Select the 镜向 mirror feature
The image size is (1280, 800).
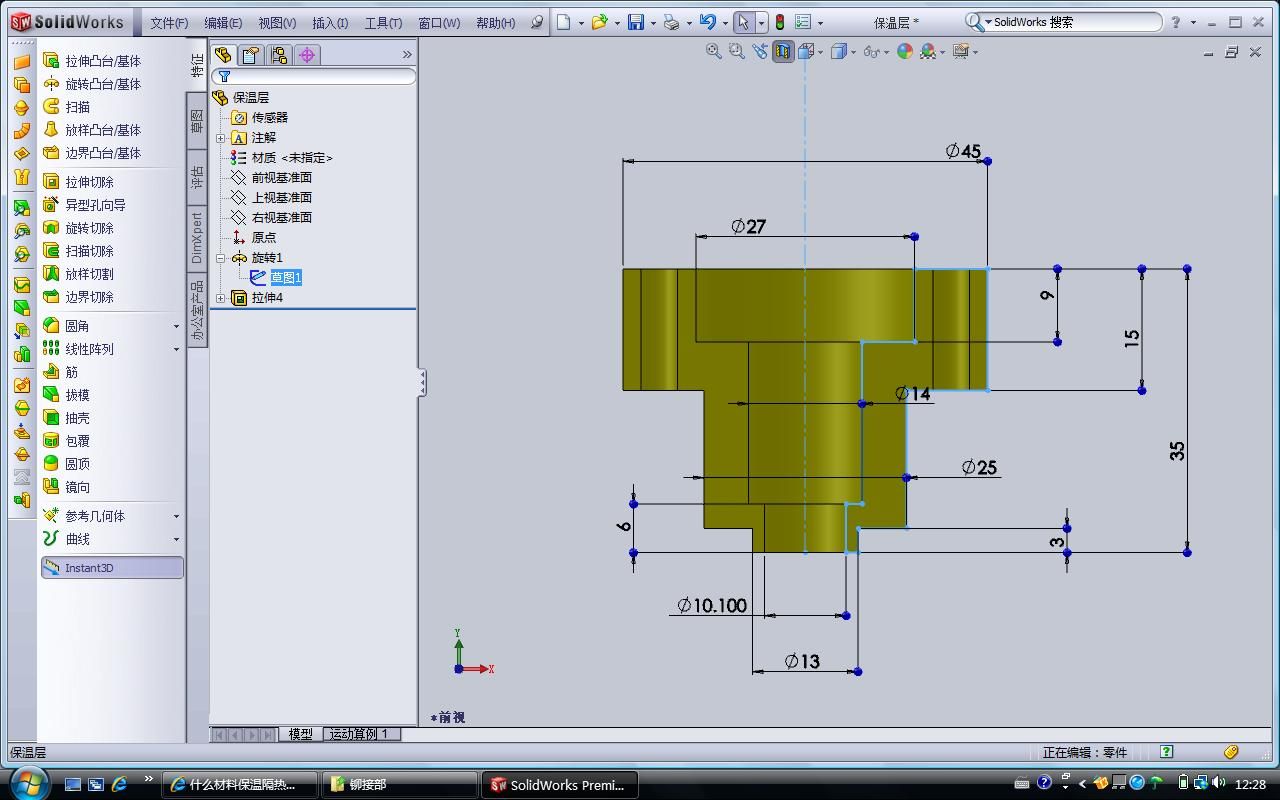[67, 487]
